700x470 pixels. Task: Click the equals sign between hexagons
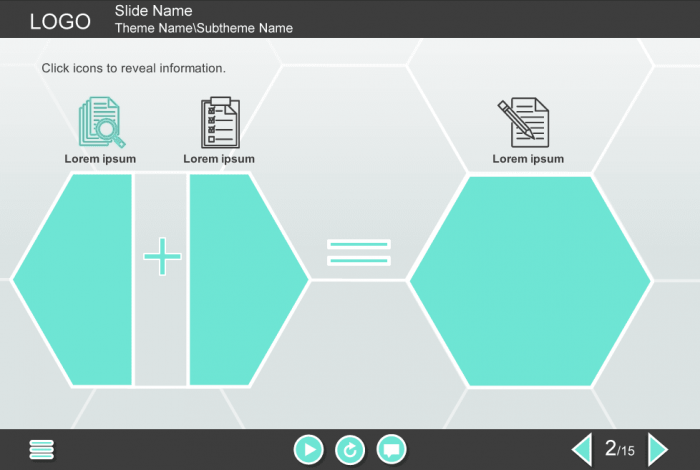pos(359,252)
